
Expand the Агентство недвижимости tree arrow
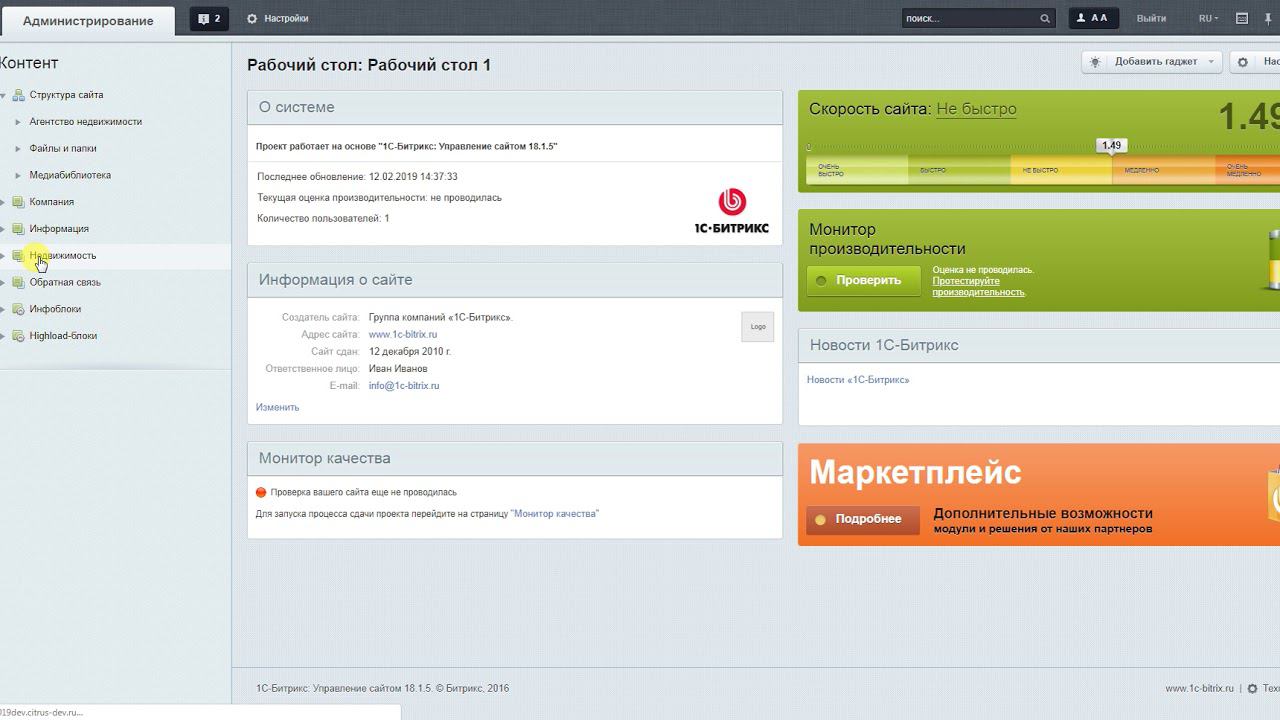(18, 122)
